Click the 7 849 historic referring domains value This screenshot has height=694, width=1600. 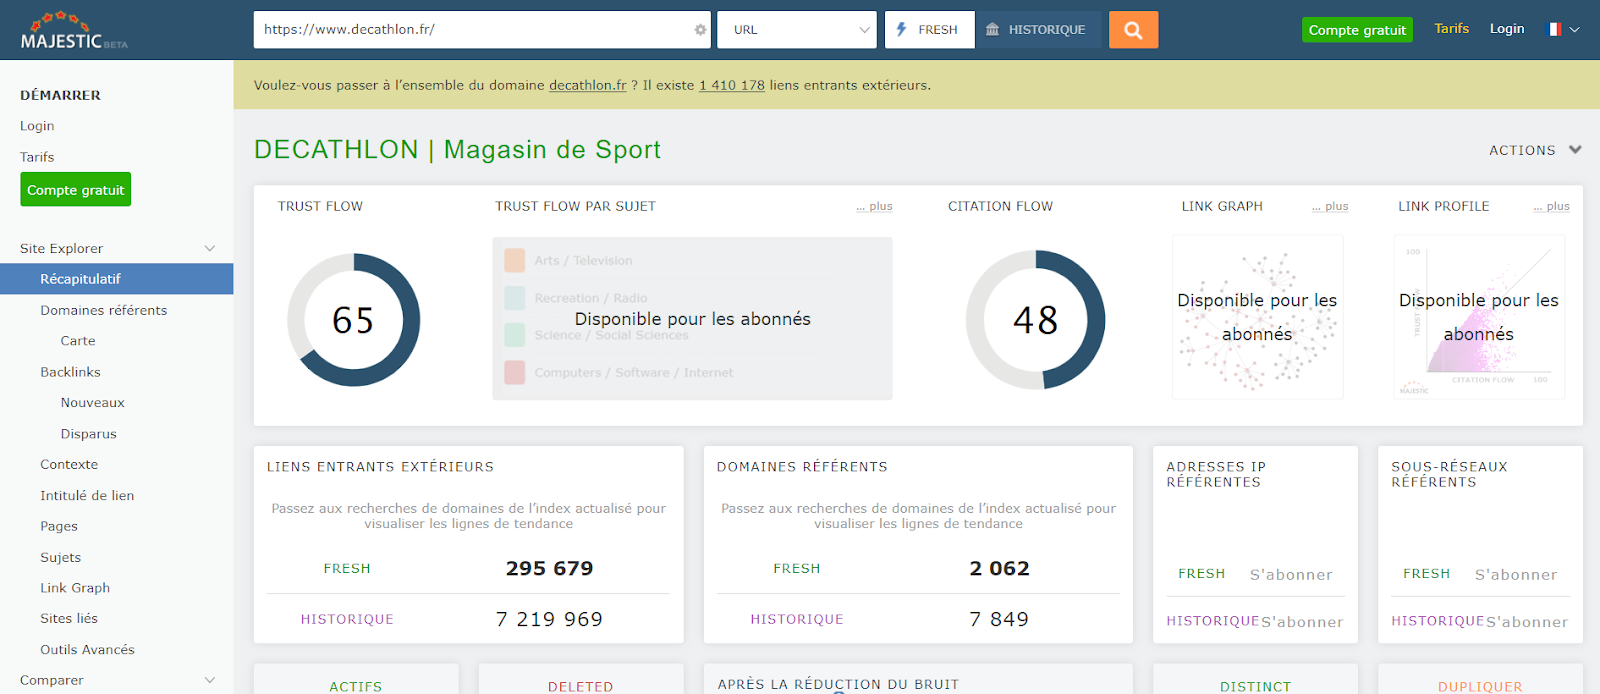[999, 620]
